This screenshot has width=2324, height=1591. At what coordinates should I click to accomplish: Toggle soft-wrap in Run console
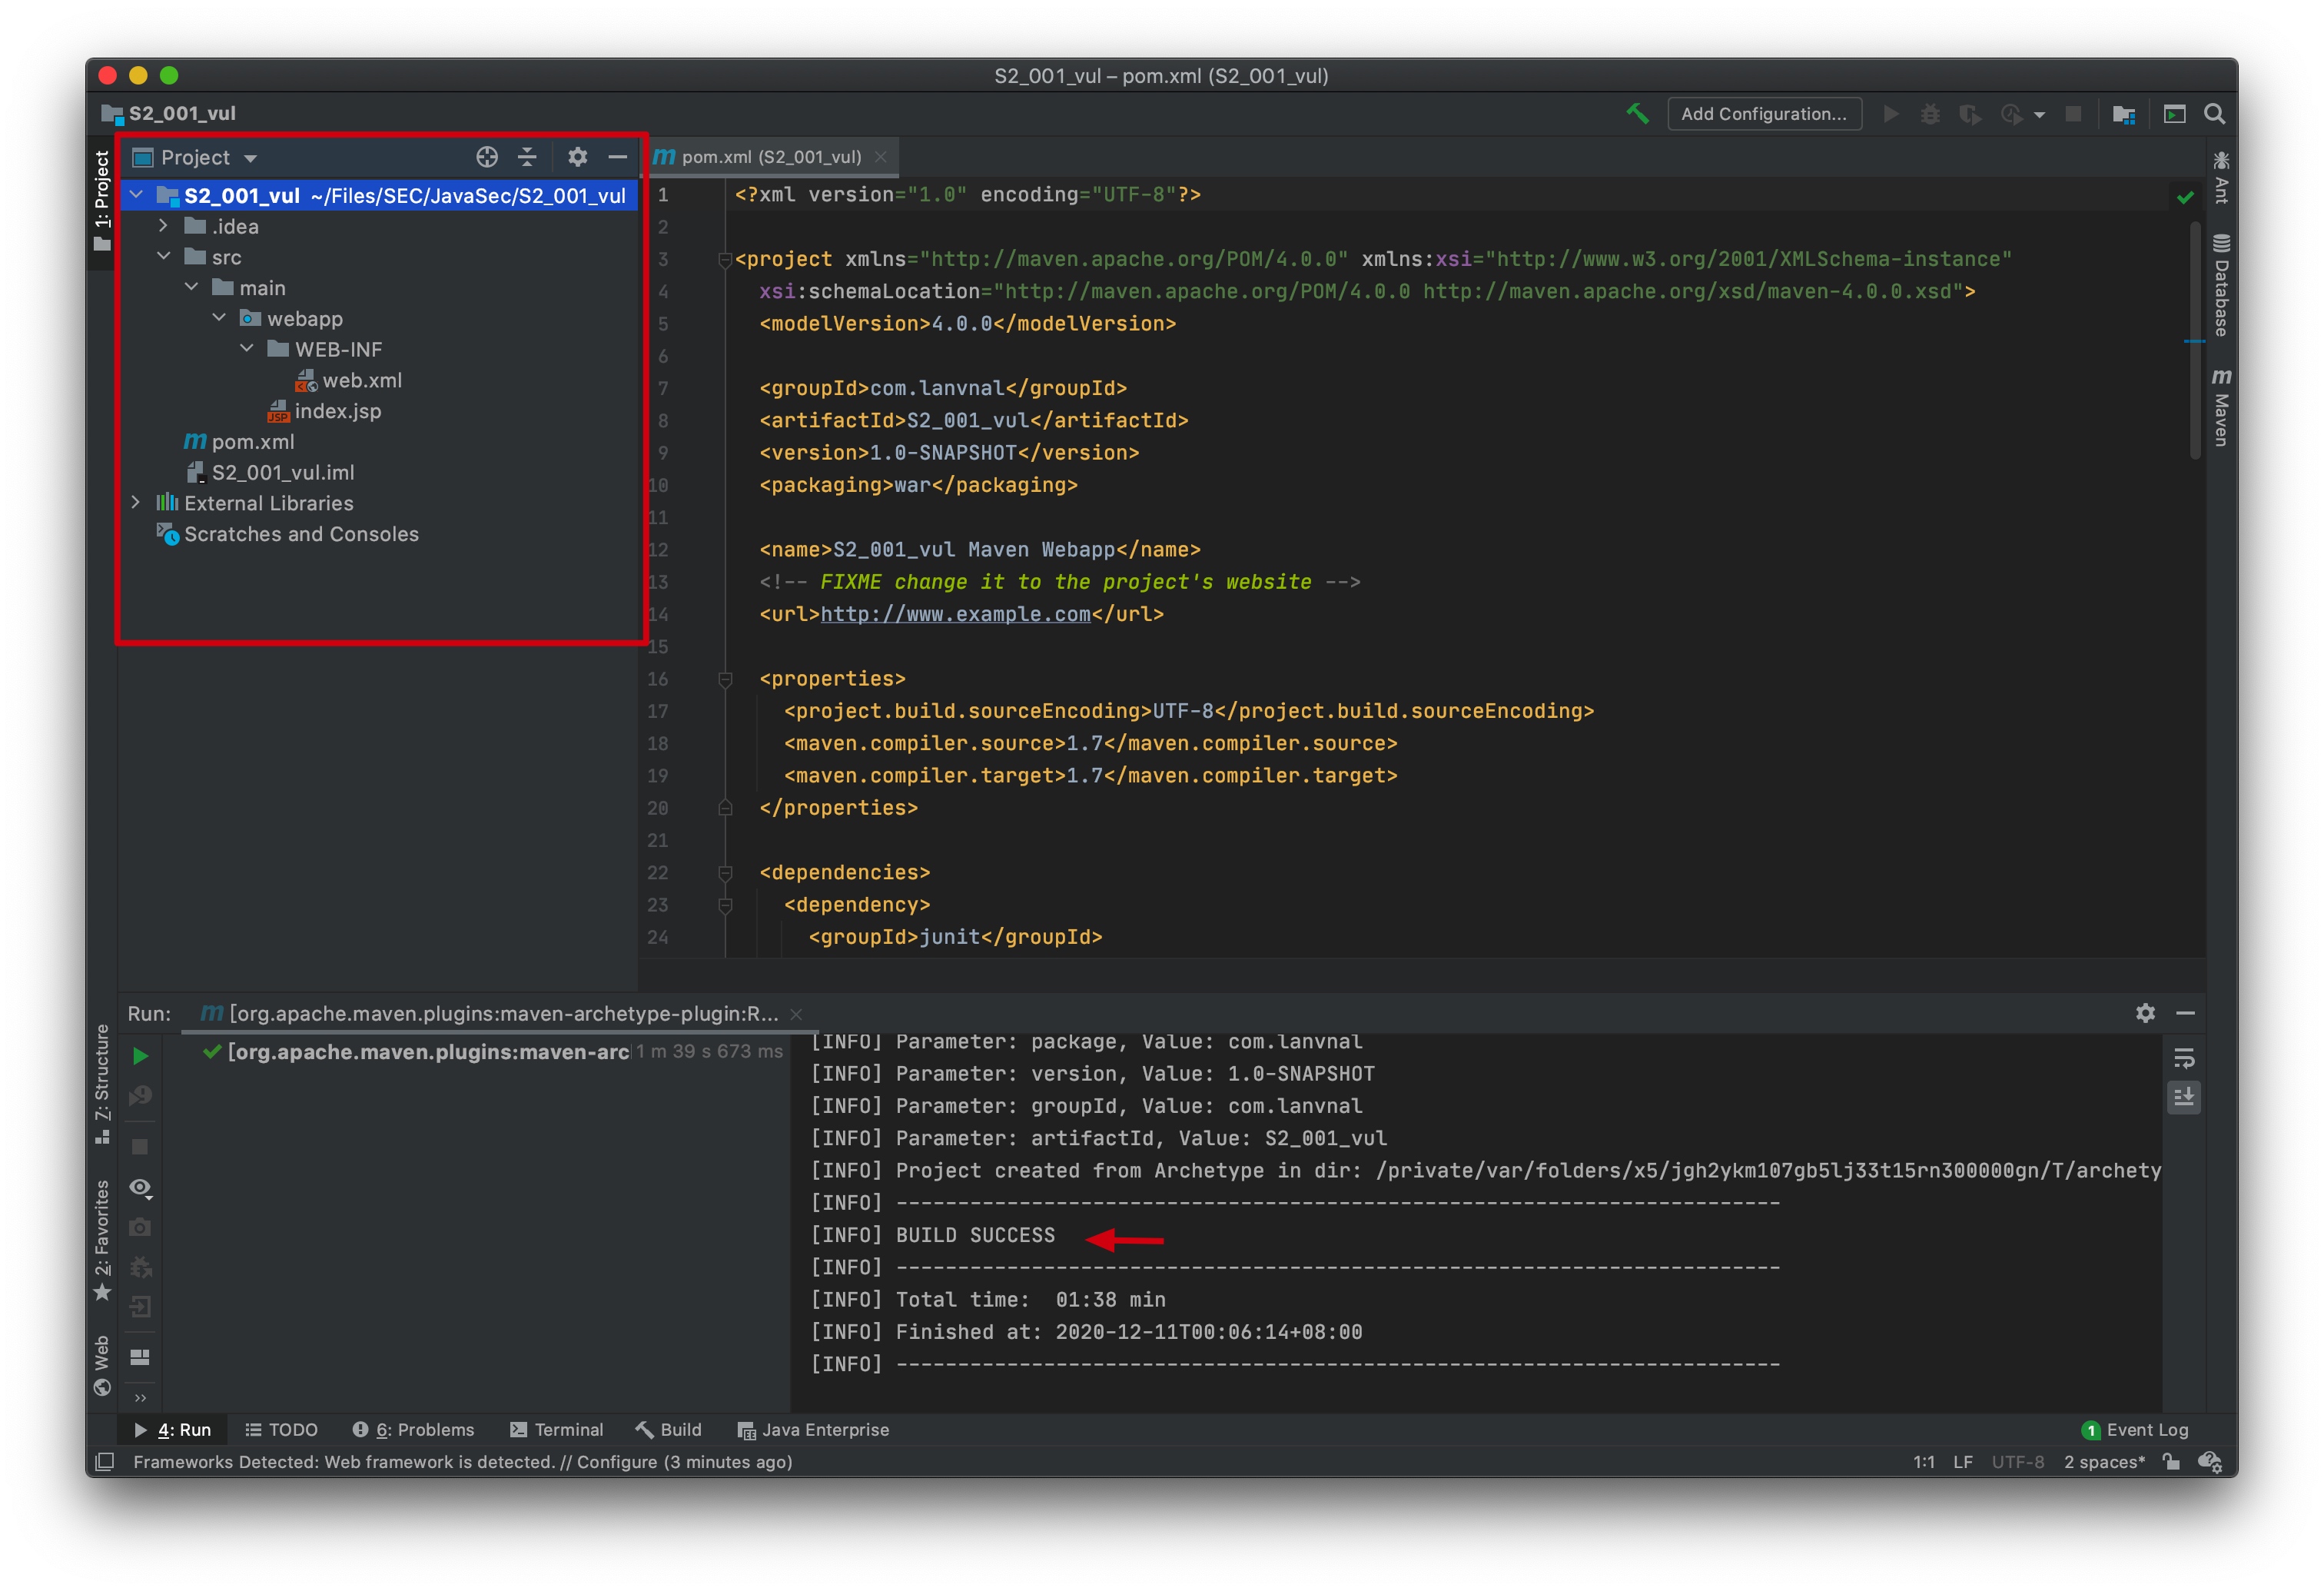pos(2184,1058)
